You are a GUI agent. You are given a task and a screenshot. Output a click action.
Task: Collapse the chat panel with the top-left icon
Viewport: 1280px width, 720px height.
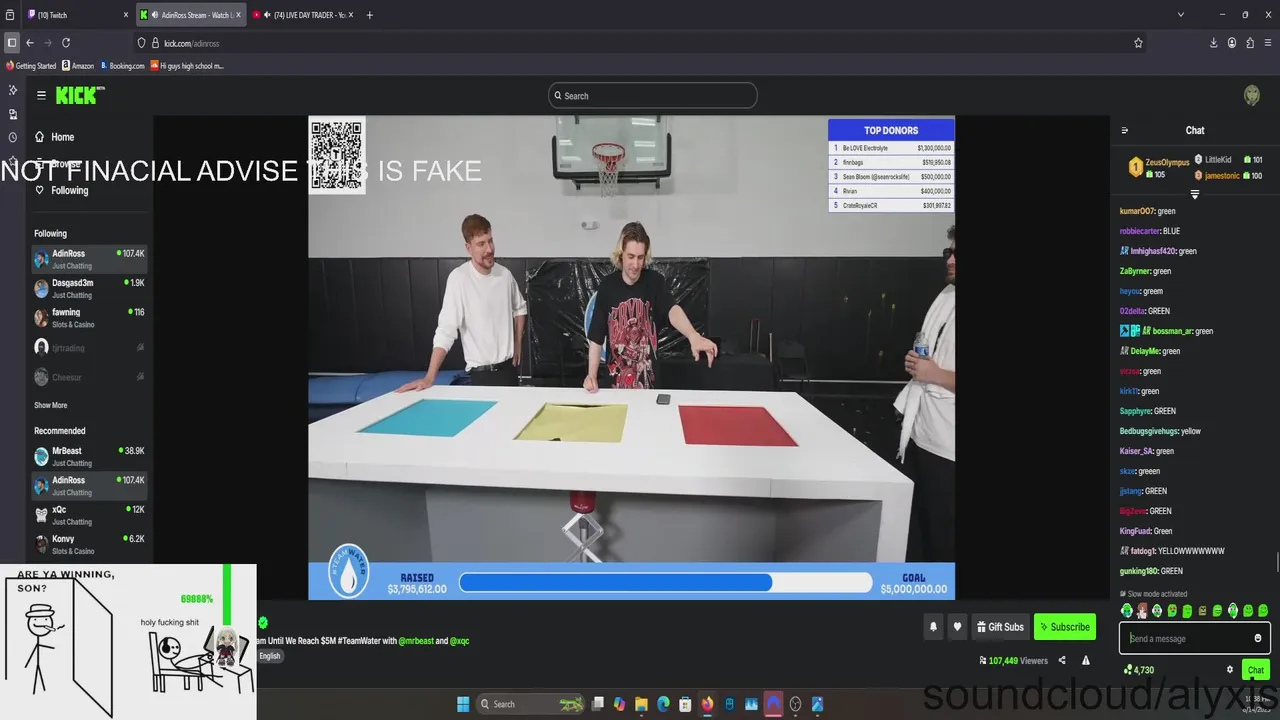[x=1124, y=130]
